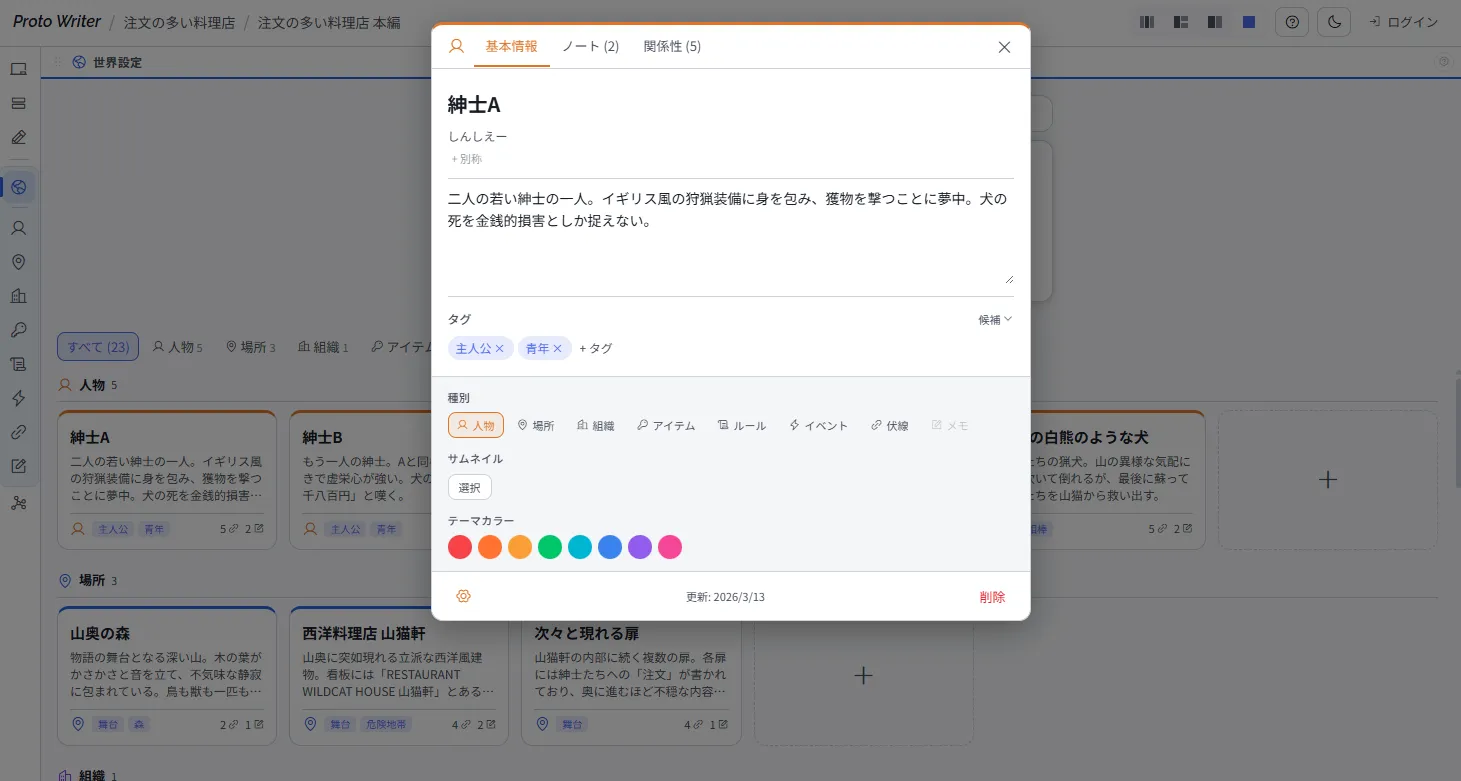The image size is (1461, 781).
Task: Expand the +別称 alias field
Action: 466,158
